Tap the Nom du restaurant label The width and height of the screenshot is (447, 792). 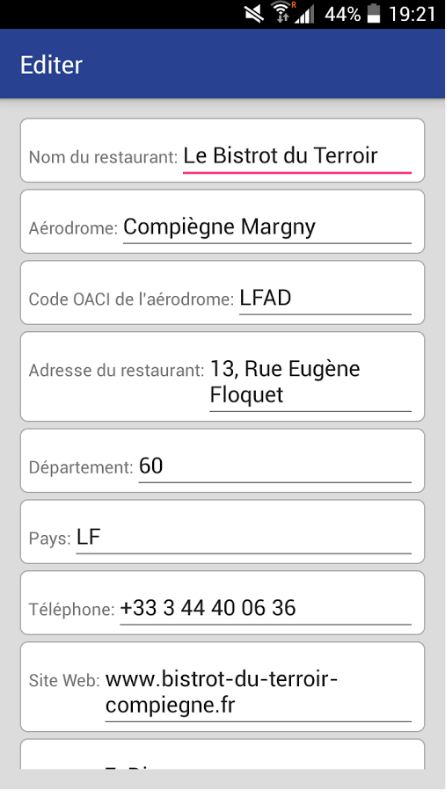click(104, 157)
